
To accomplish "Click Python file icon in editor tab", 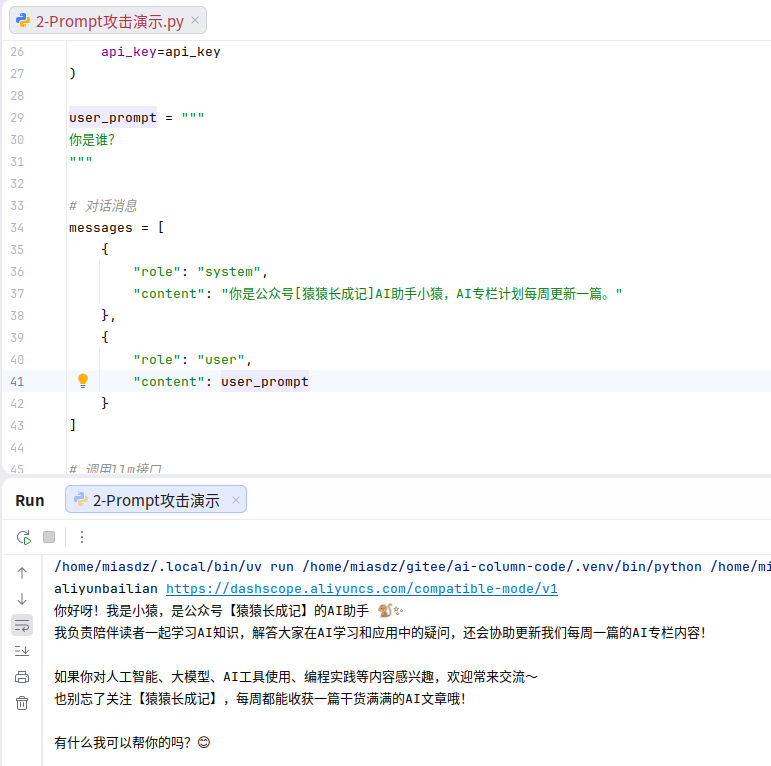I will pos(23,21).
